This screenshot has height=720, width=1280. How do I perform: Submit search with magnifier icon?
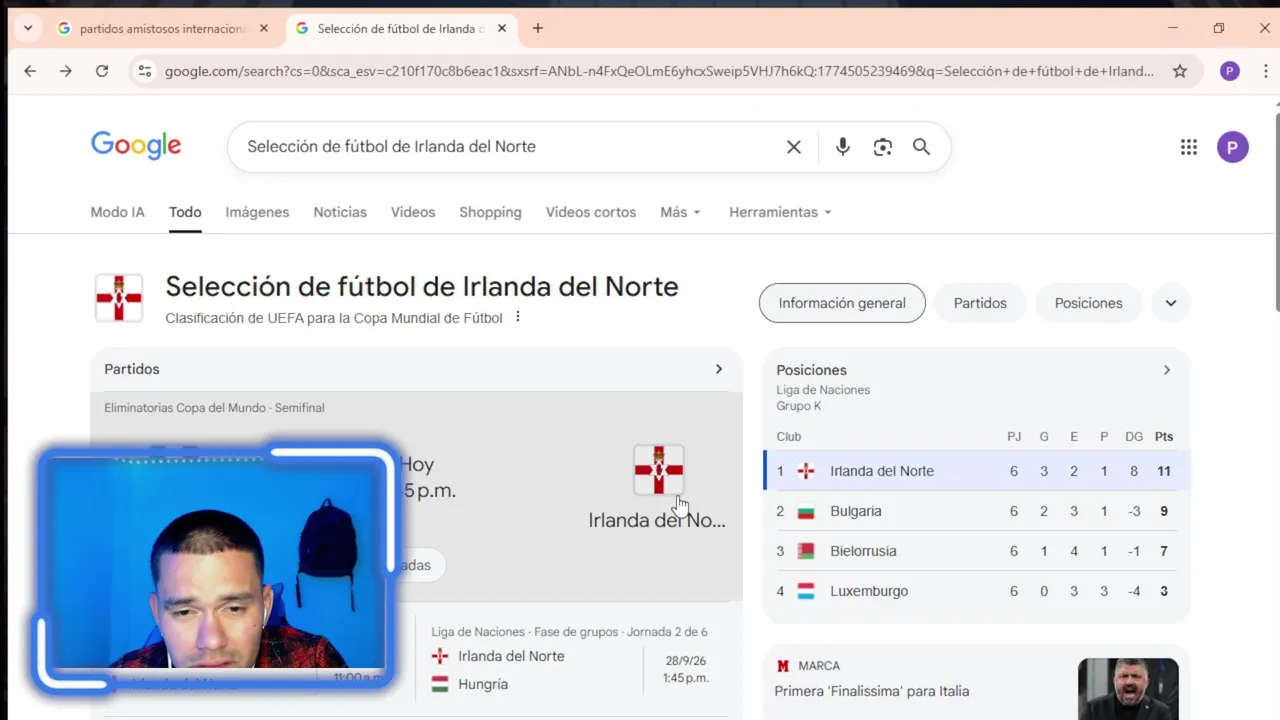coord(921,147)
